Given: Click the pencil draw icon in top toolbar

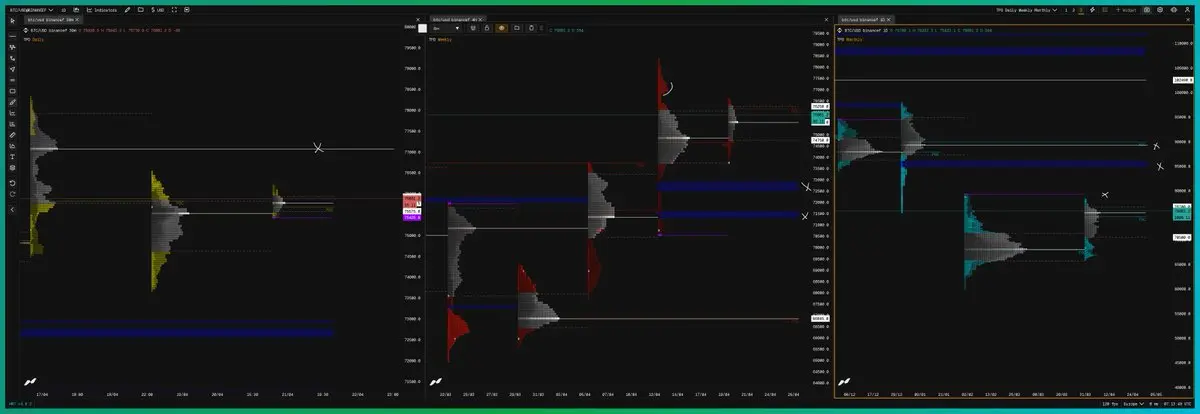Looking at the screenshot, I should click(127, 10).
